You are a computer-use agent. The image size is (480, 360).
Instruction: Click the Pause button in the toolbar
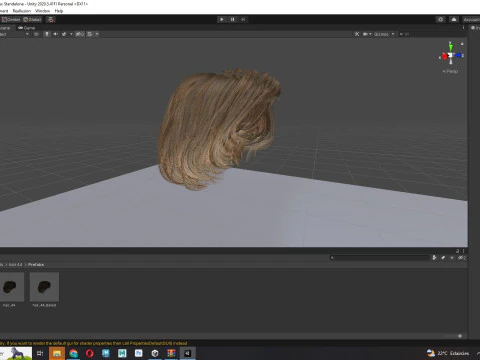tap(232, 19)
